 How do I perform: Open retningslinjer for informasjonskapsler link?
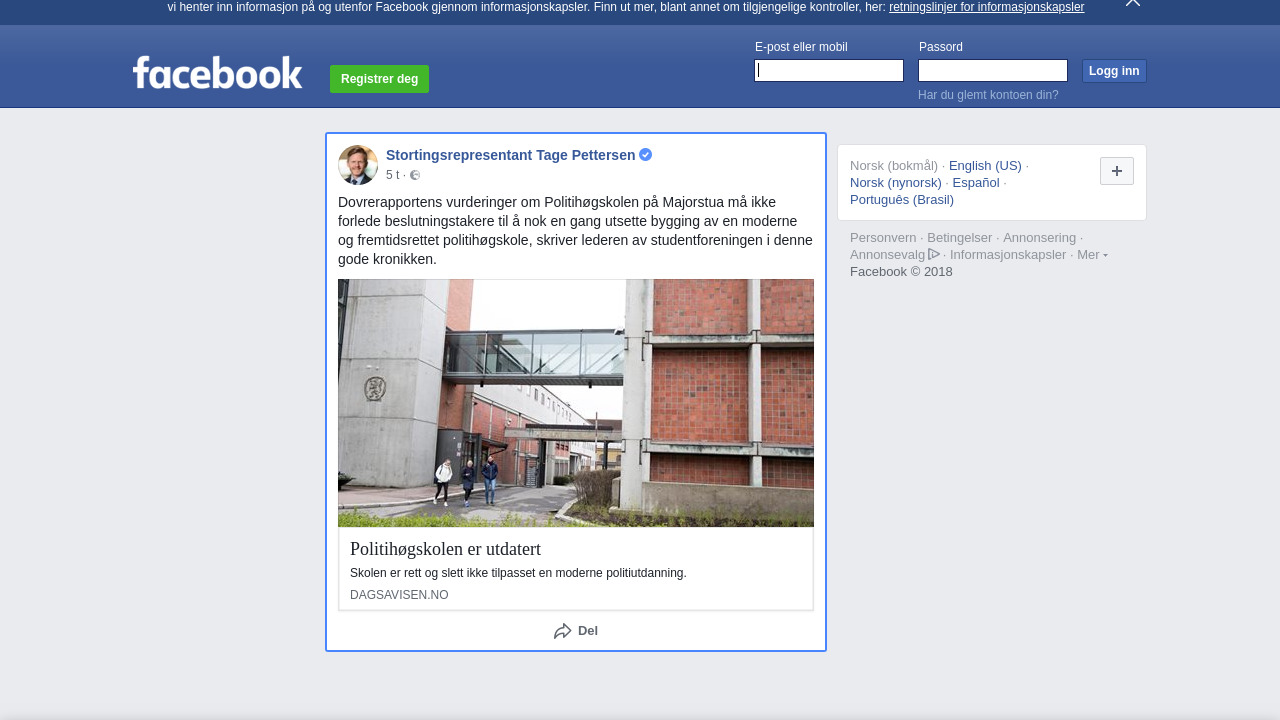pos(986,7)
